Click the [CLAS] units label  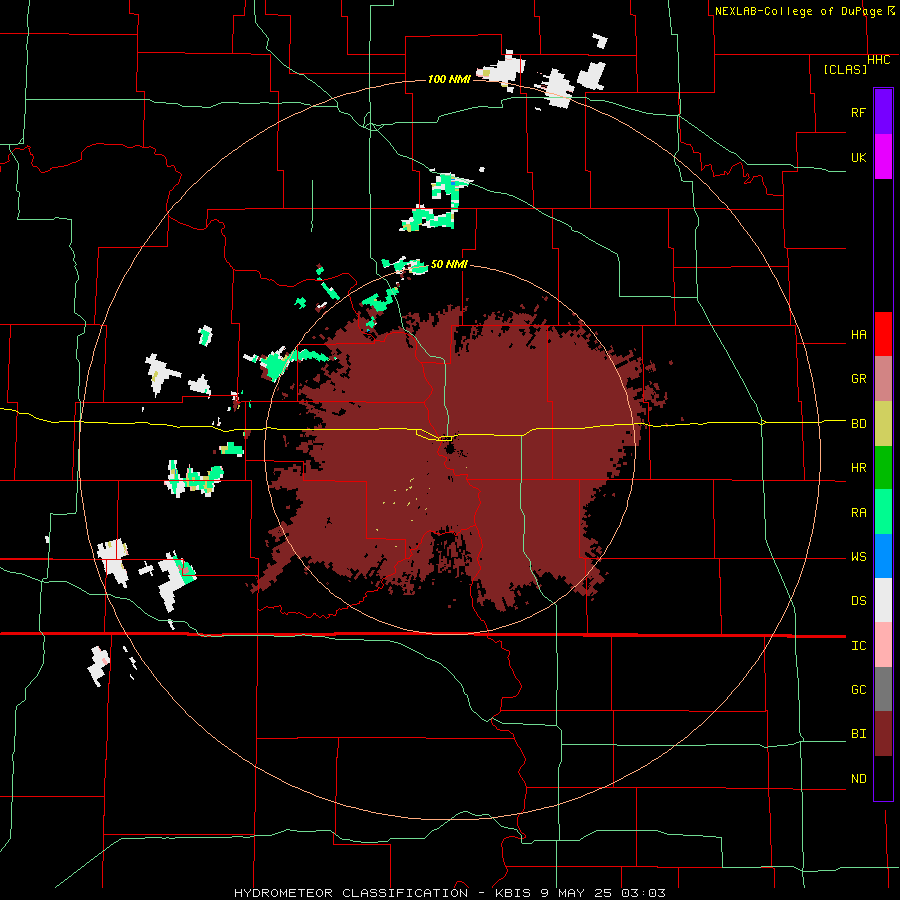tap(845, 69)
